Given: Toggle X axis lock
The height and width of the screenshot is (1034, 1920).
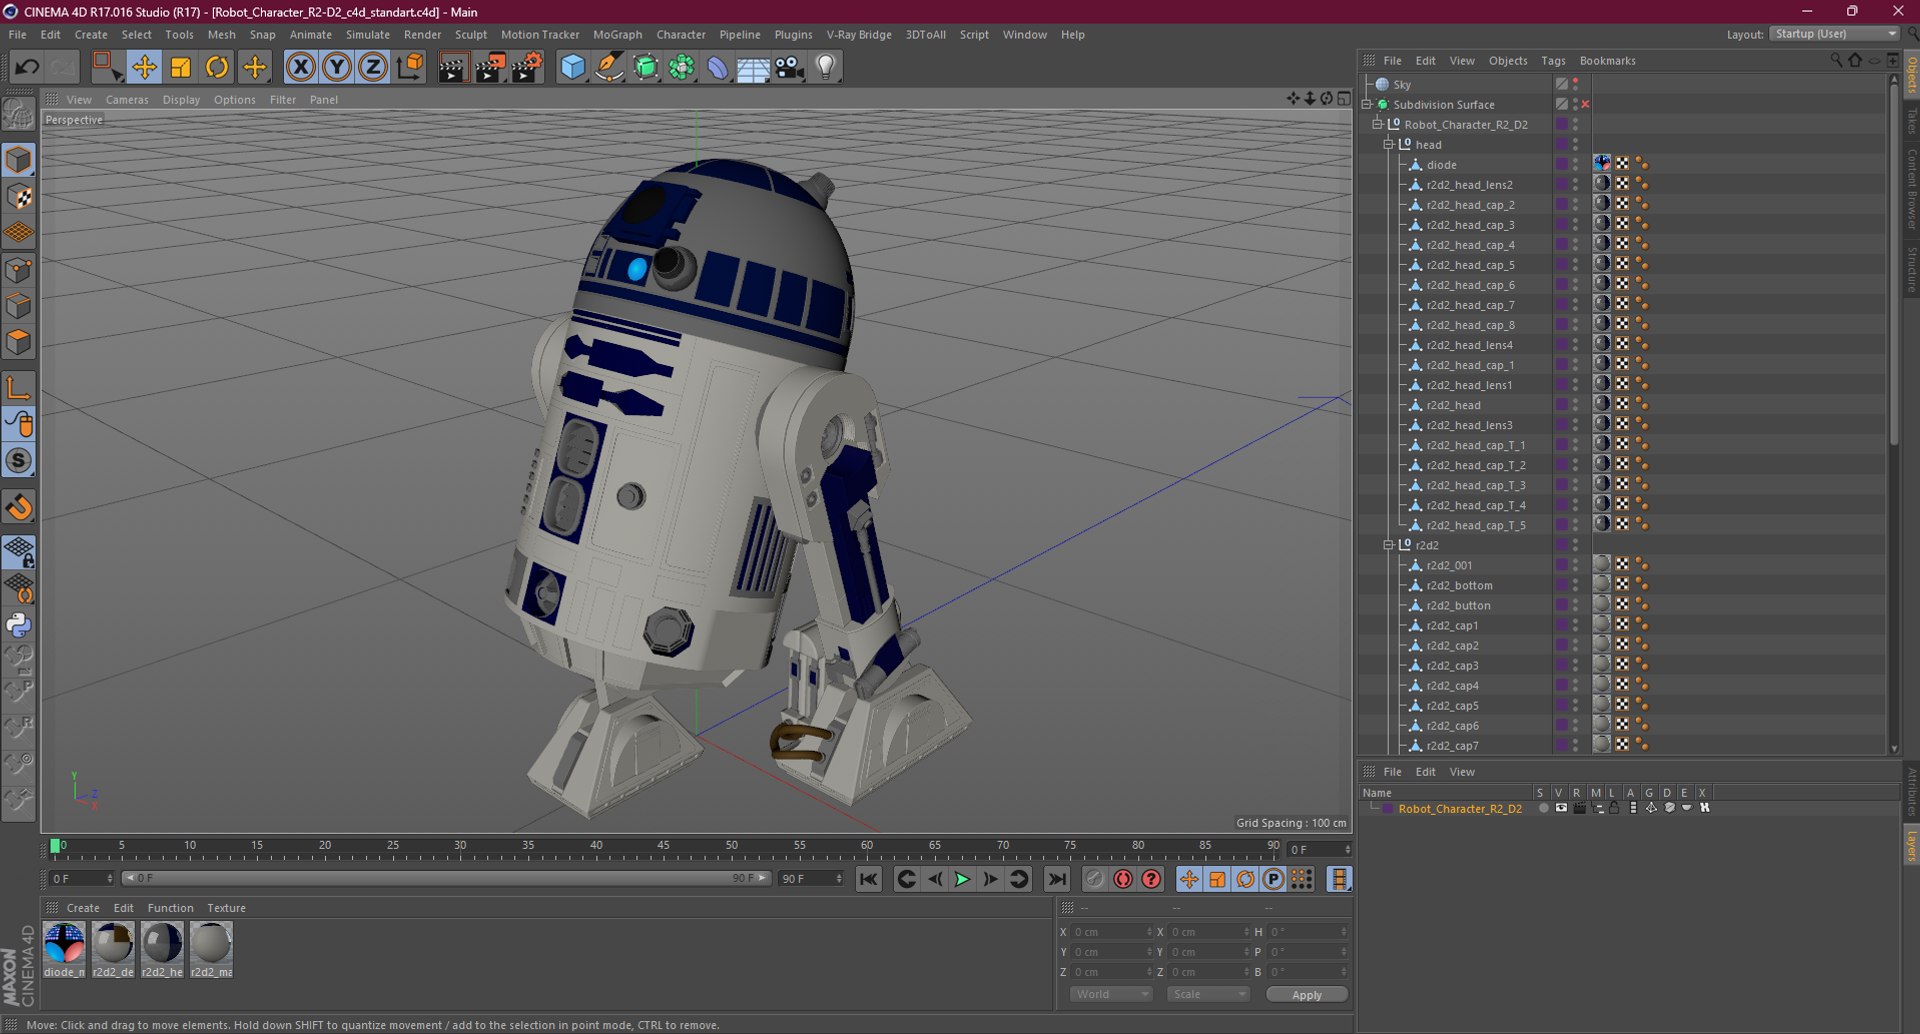Looking at the screenshot, I should 300,67.
